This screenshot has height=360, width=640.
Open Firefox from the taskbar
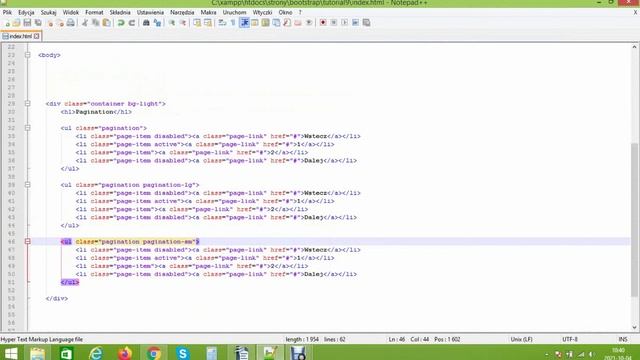click(125, 353)
